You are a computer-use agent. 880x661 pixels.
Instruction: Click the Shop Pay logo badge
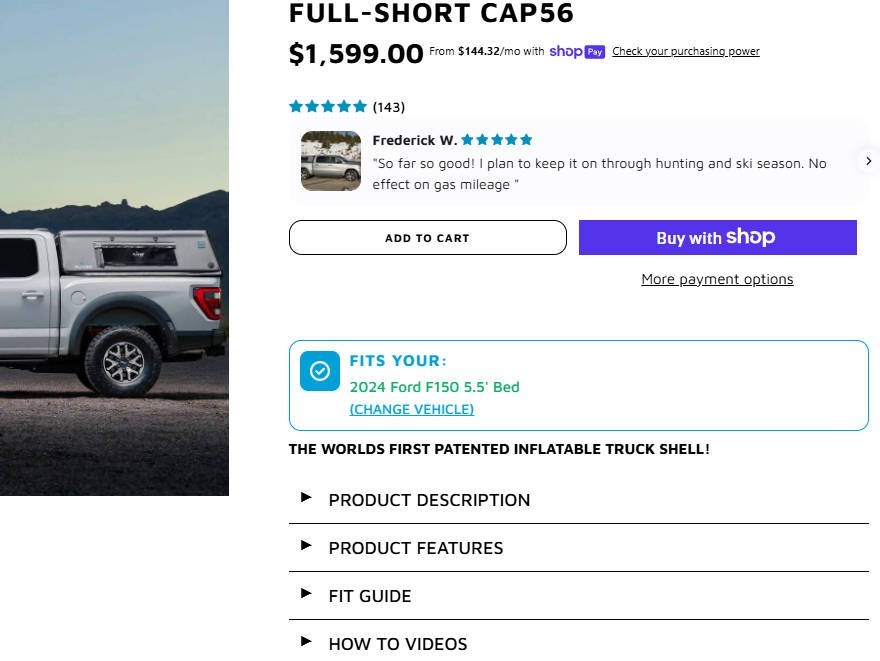click(x=577, y=51)
